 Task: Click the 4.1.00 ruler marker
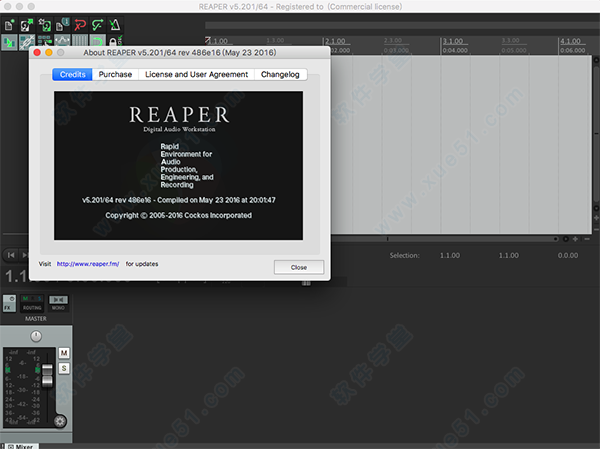(570, 41)
